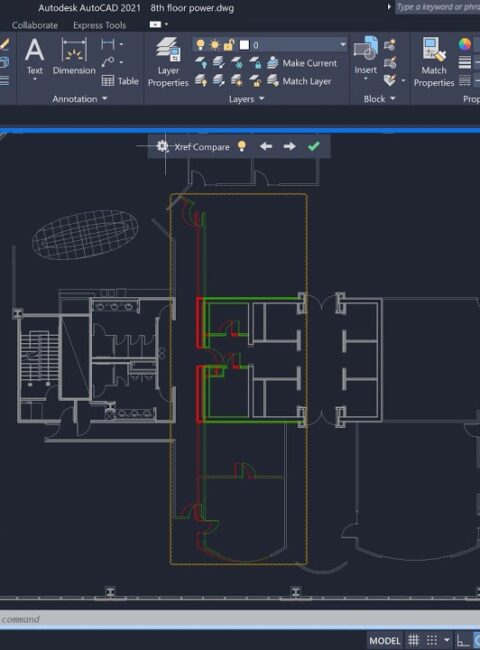Activate the Dimension tool
This screenshot has height=650, width=480.
click(x=74, y=56)
